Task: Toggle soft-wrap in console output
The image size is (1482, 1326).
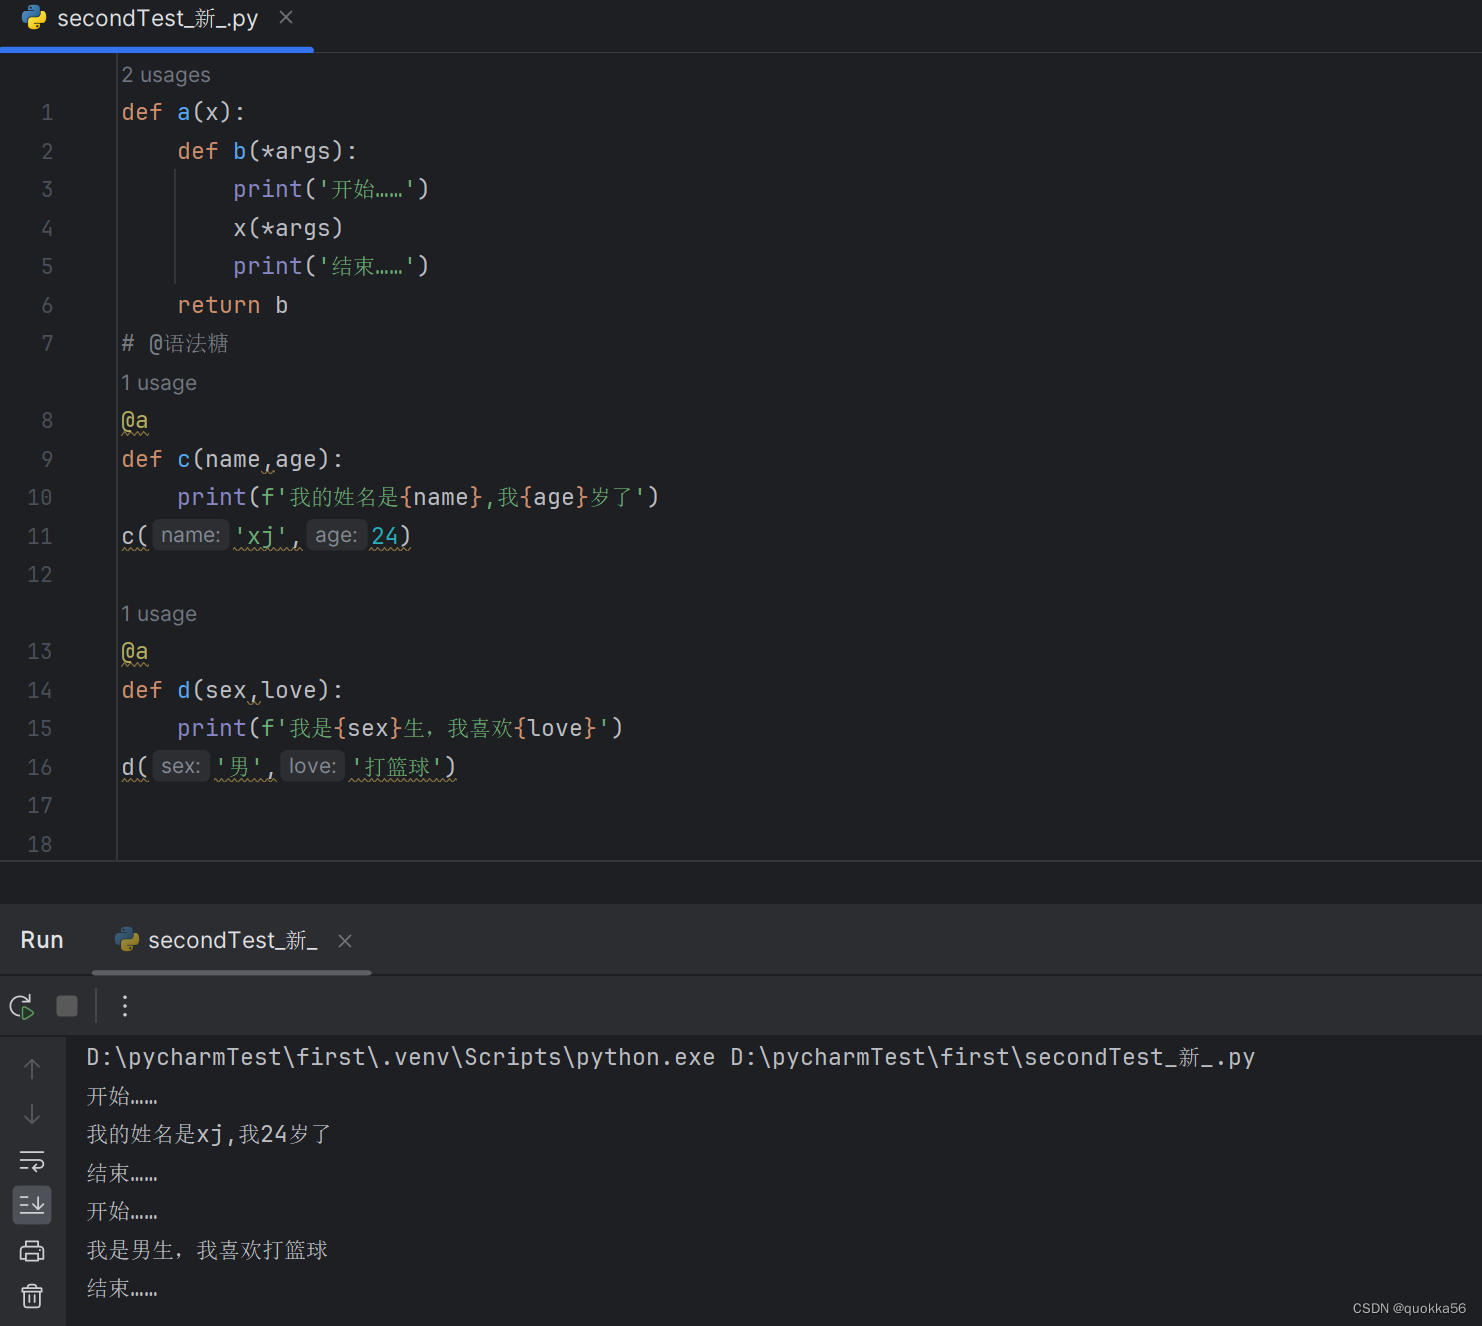Action: 32,1161
